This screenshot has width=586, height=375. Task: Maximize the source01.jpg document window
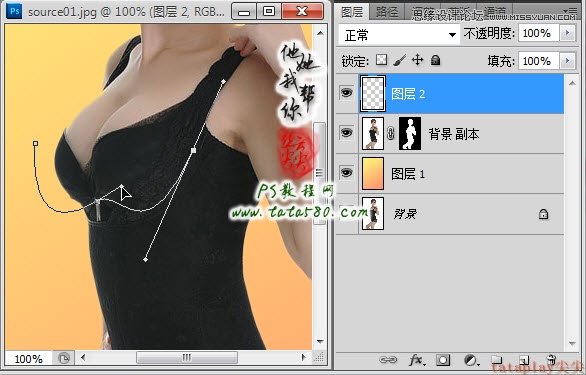tap(269, 12)
